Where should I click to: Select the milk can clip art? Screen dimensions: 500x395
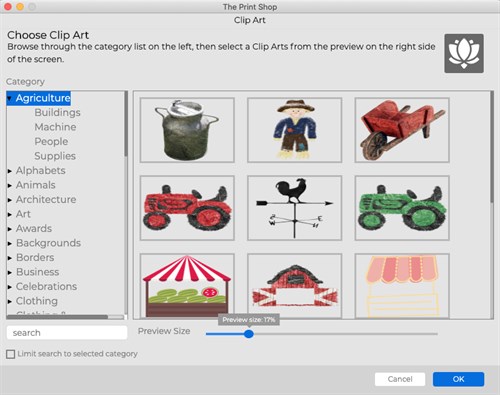point(187,130)
